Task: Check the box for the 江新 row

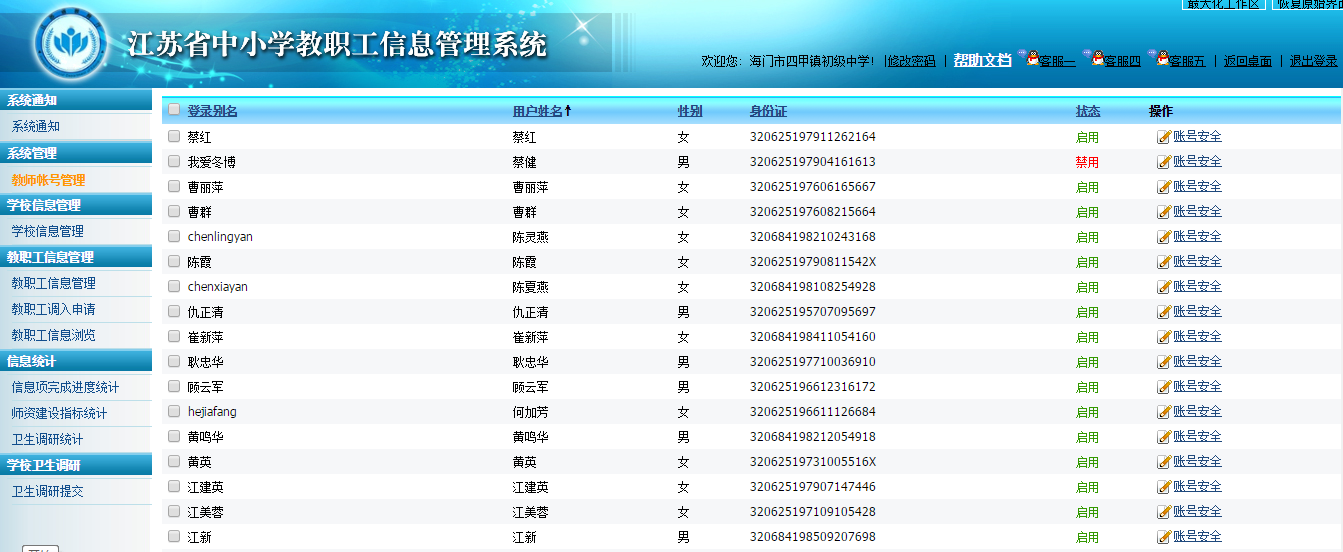Action: pos(174,536)
